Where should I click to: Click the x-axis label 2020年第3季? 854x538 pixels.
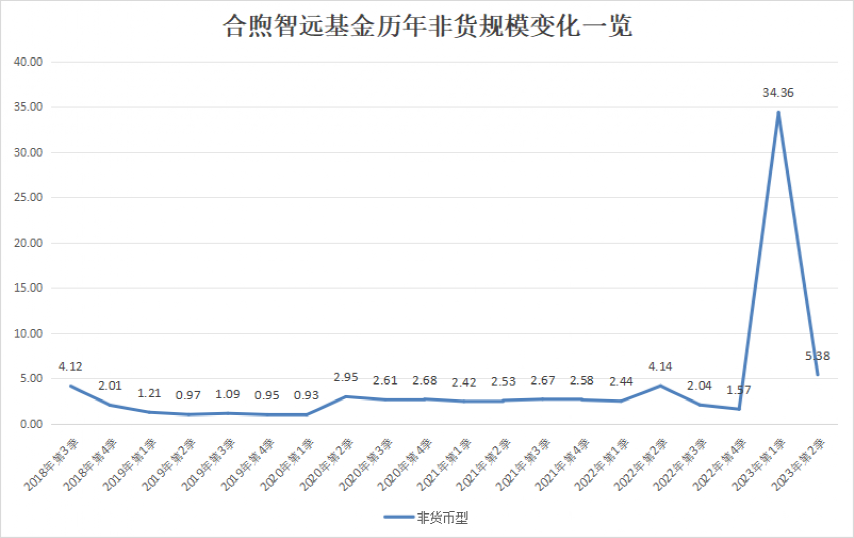click(x=367, y=464)
